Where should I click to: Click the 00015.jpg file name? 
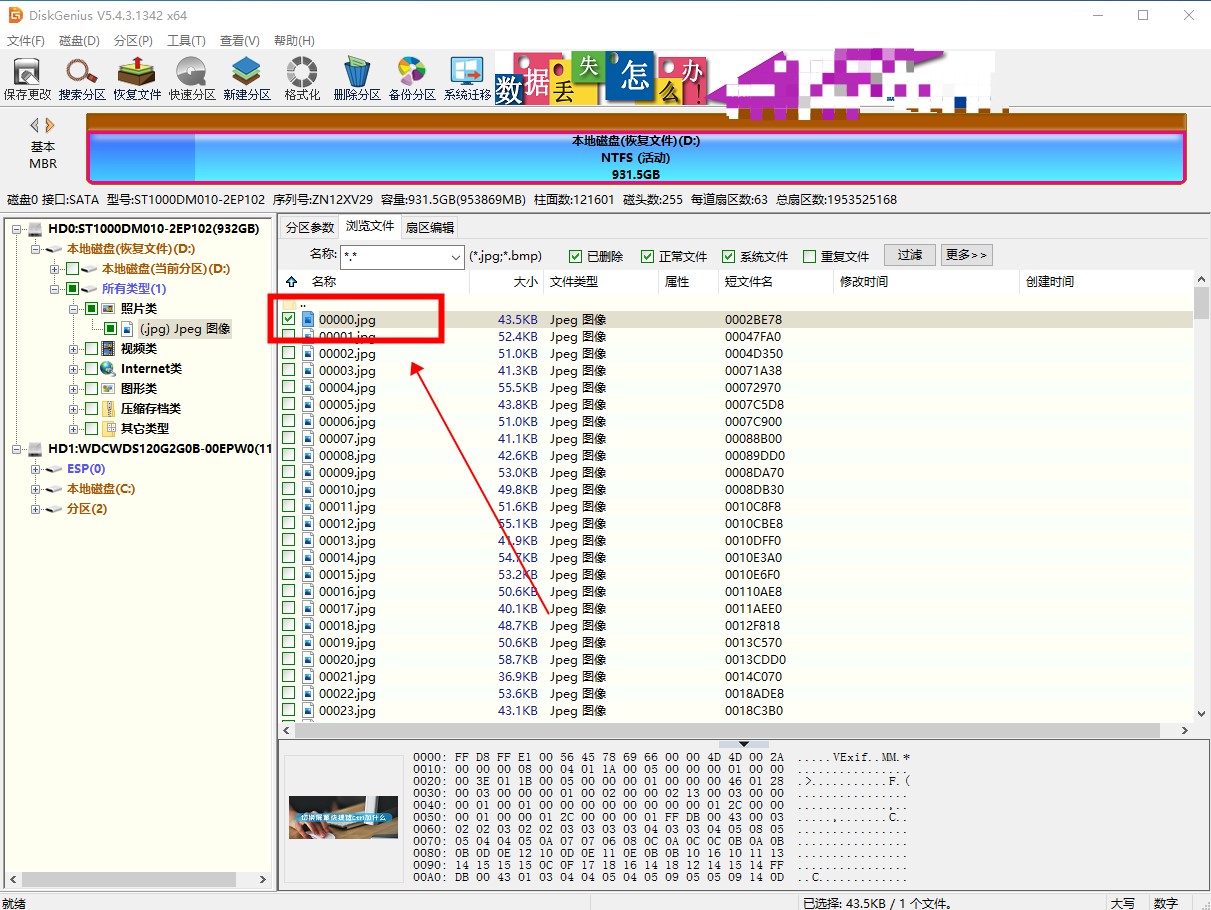347,575
